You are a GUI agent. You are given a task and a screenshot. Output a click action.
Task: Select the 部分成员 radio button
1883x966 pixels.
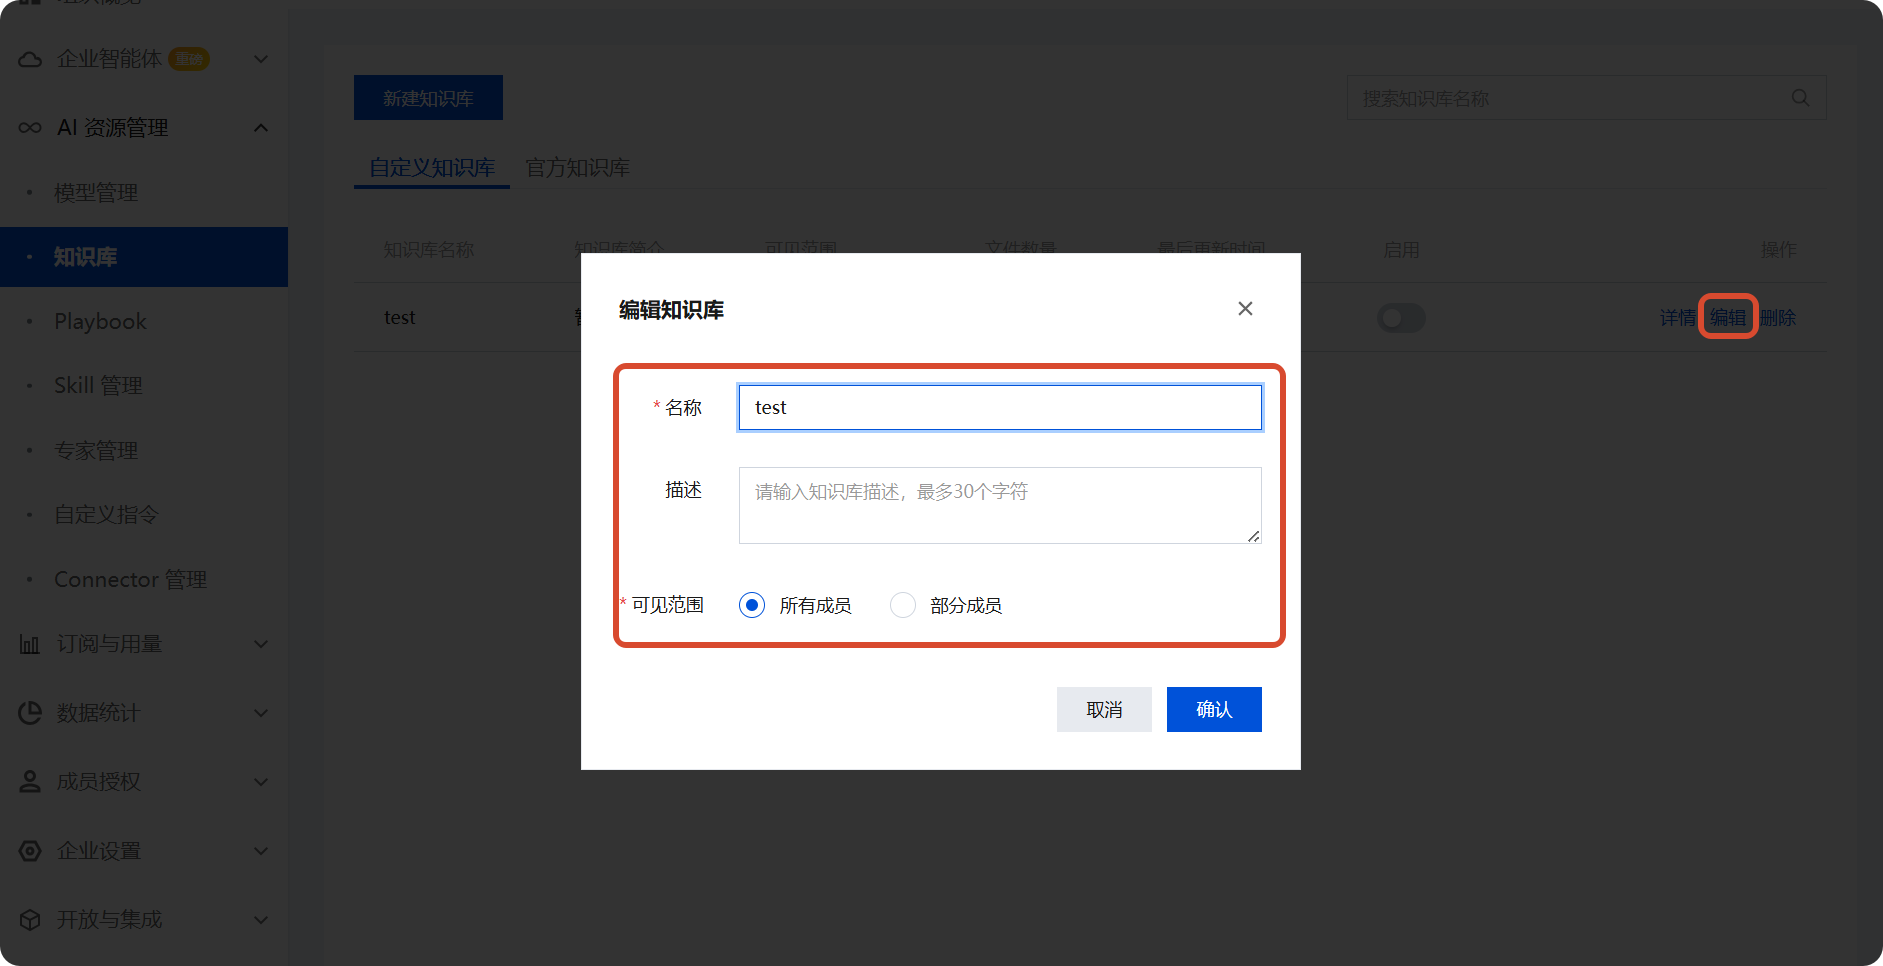tap(903, 605)
